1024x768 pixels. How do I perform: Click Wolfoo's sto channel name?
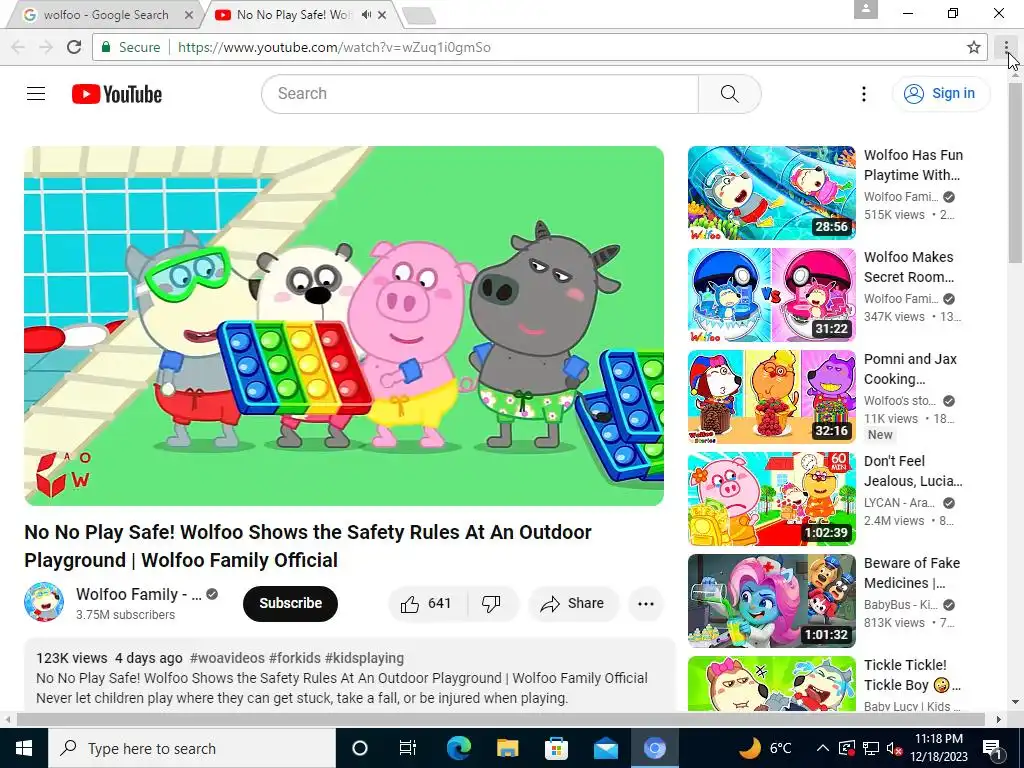coord(901,401)
